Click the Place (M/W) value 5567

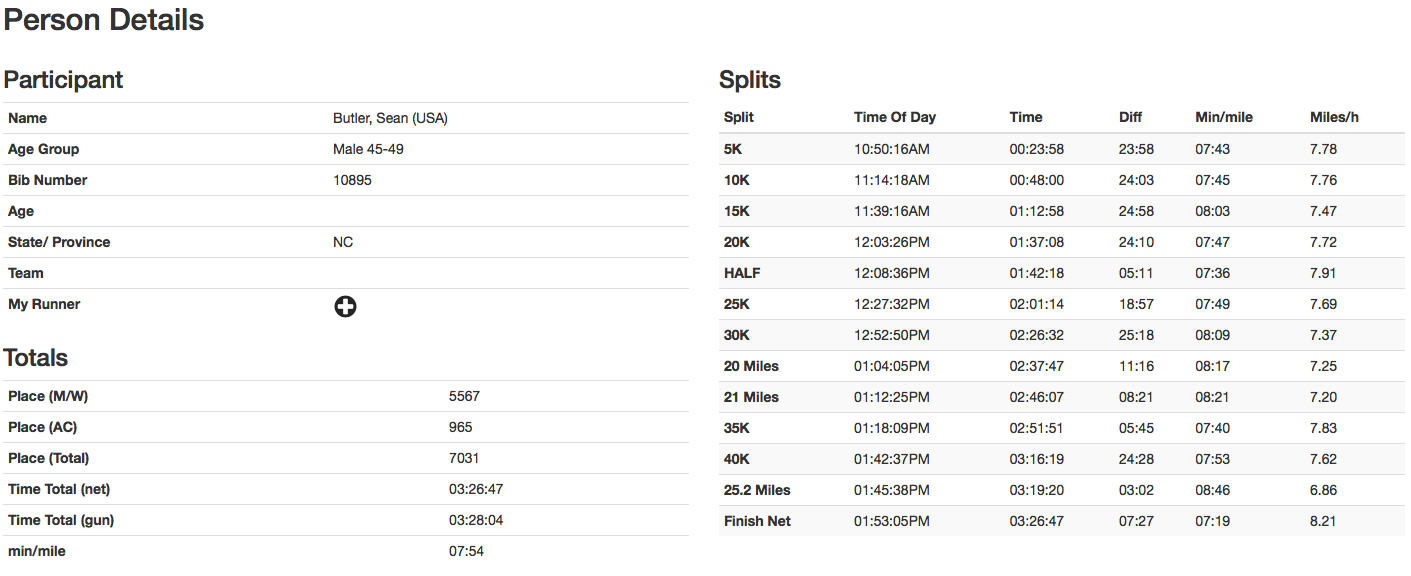464,396
